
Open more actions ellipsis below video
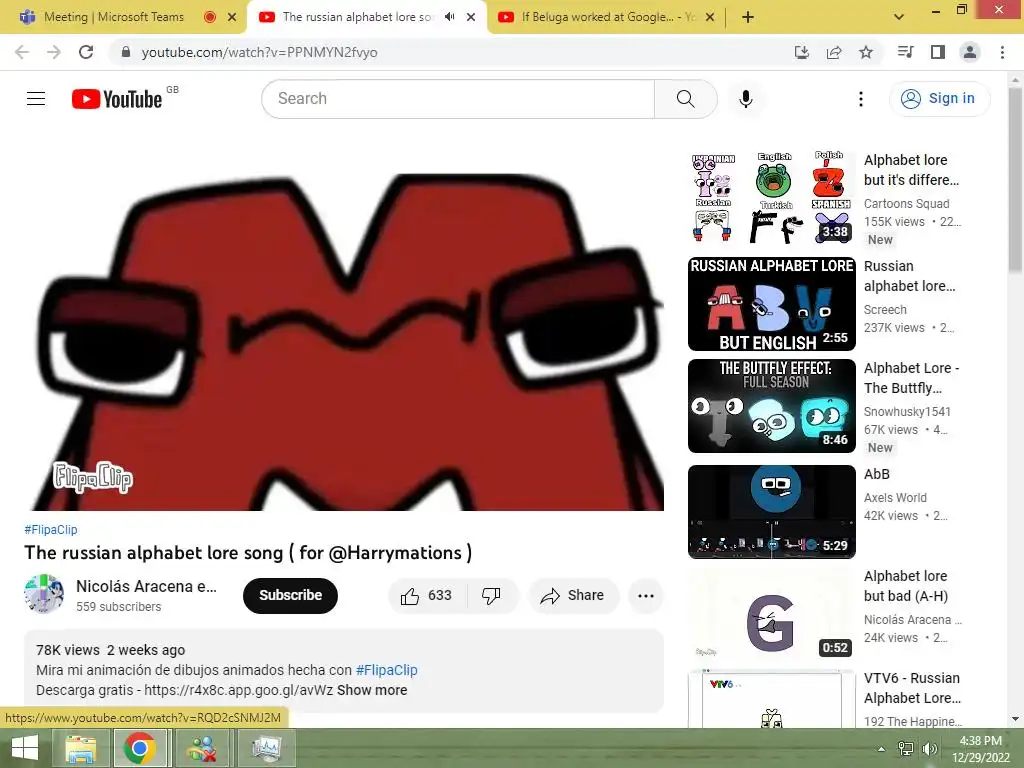point(645,596)
